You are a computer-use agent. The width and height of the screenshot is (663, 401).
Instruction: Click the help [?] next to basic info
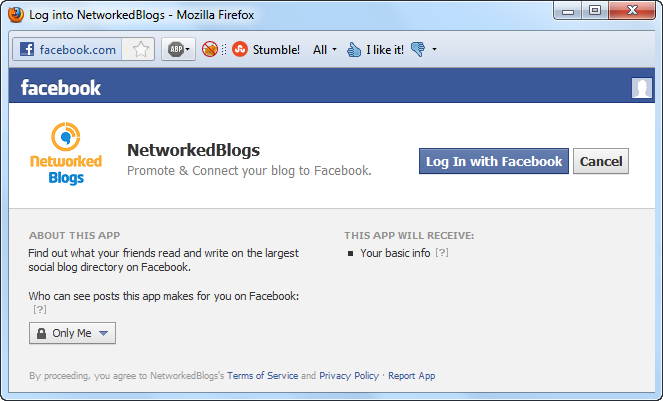(x=442, y=253)
